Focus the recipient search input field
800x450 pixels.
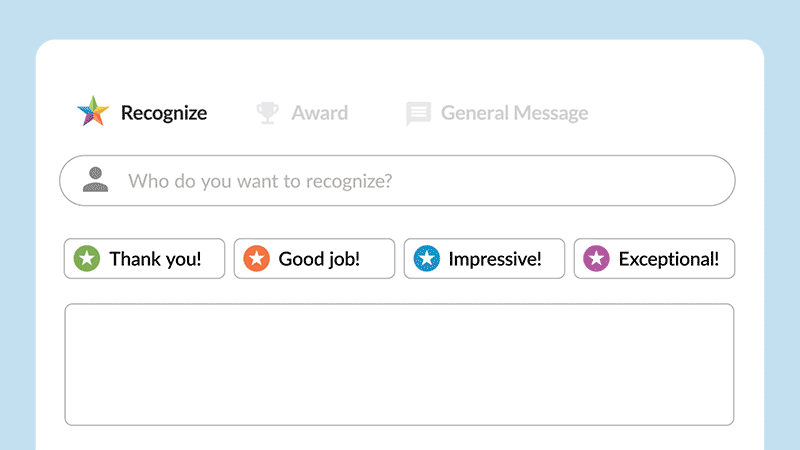point(397,181)
